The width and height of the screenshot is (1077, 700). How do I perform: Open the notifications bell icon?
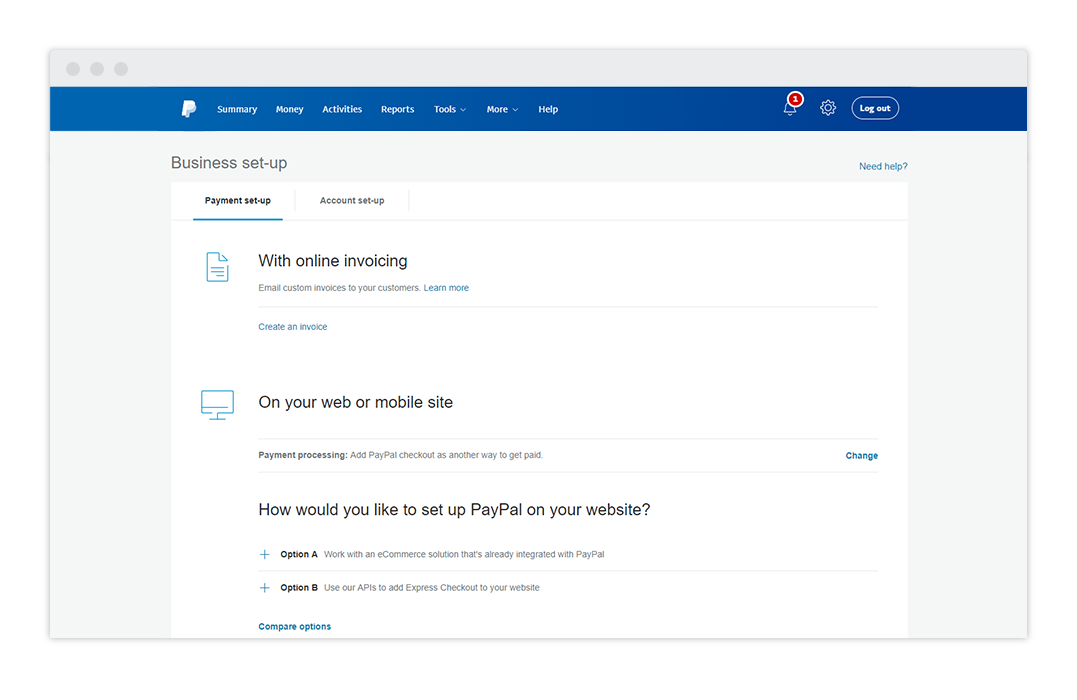[x=790, y=109]
